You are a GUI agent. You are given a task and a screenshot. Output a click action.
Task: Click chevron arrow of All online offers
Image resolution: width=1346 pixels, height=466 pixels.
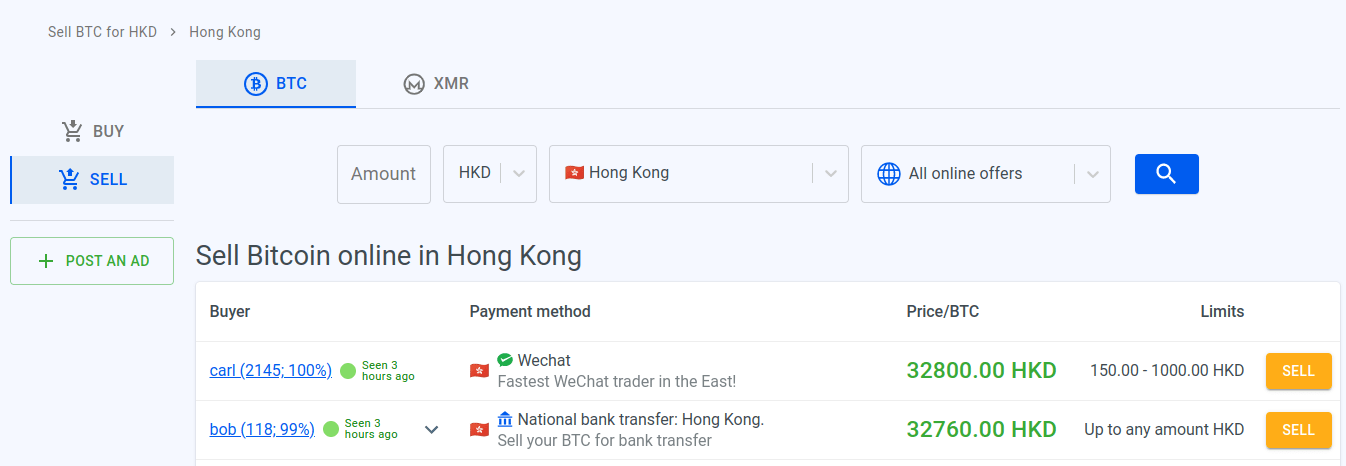pyautogui.click(x=1093, y=174)
